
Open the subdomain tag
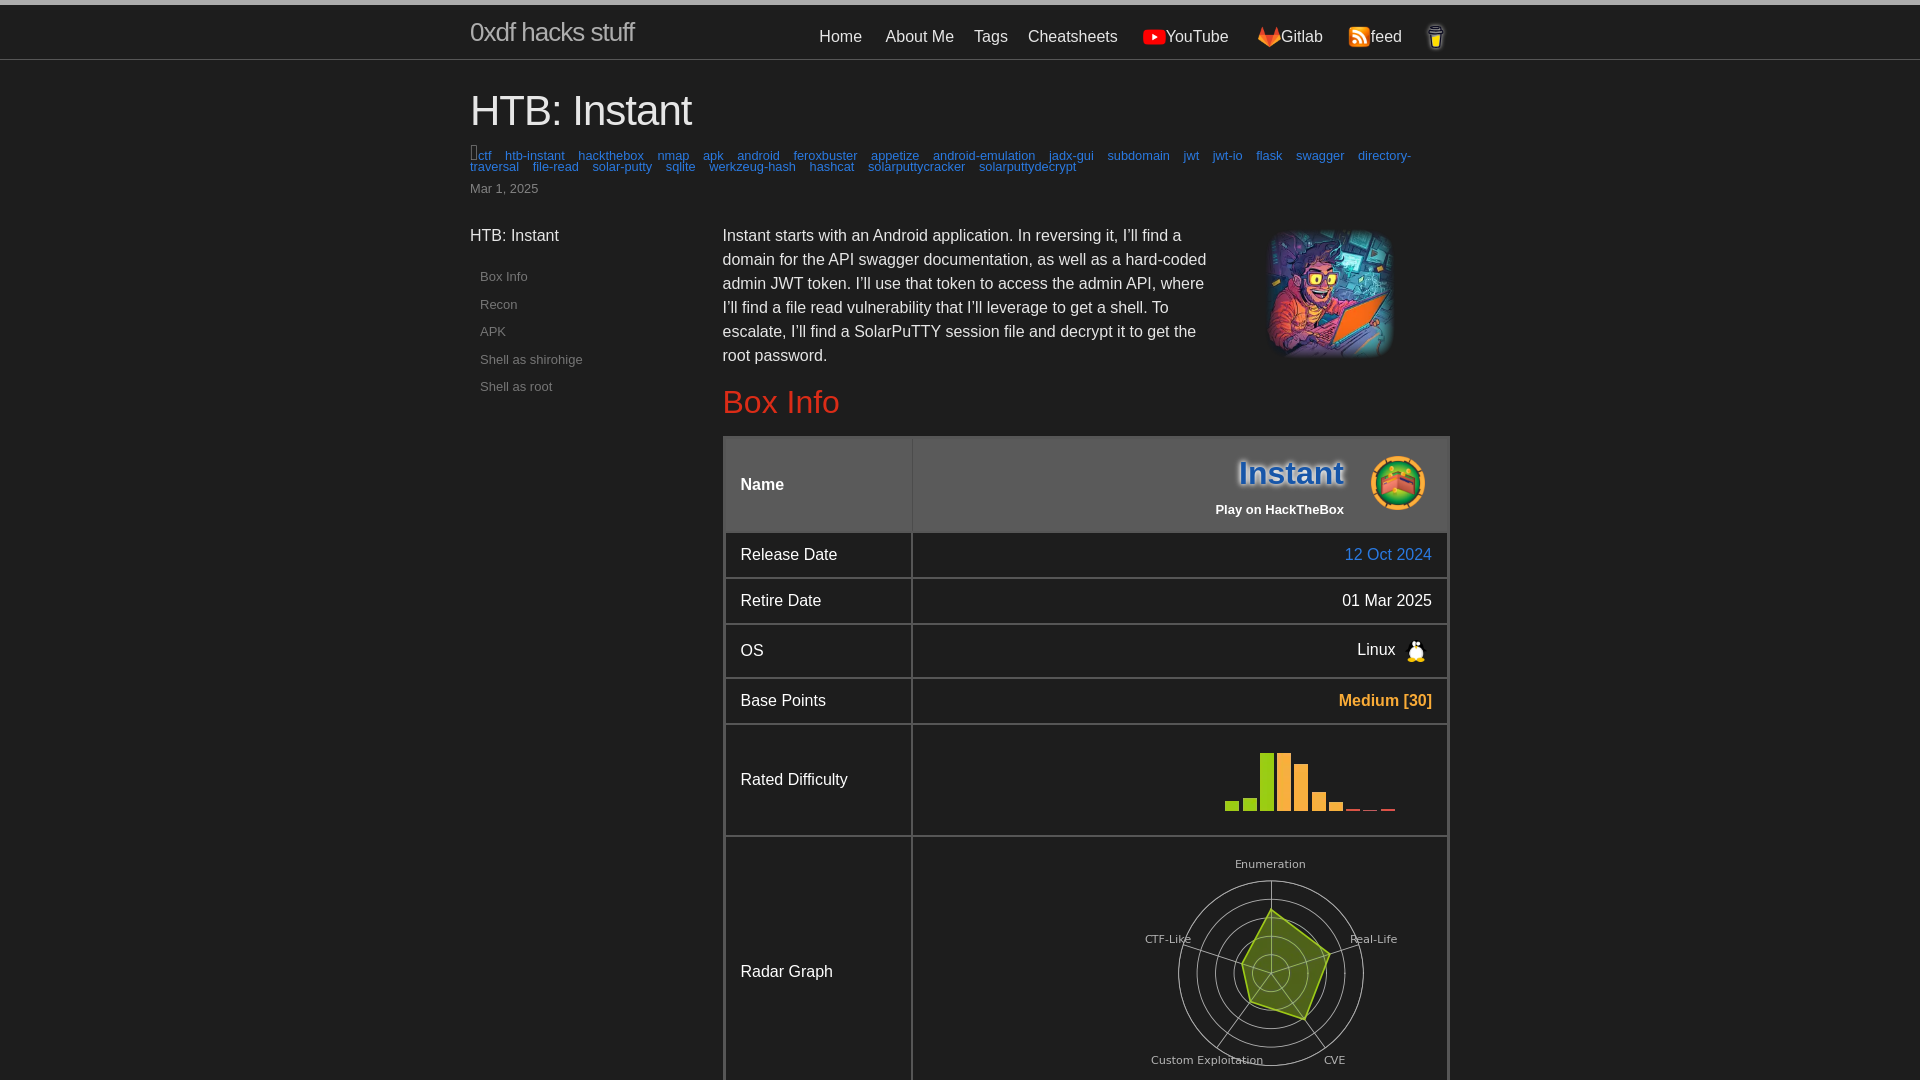(x=1138, y=156)
